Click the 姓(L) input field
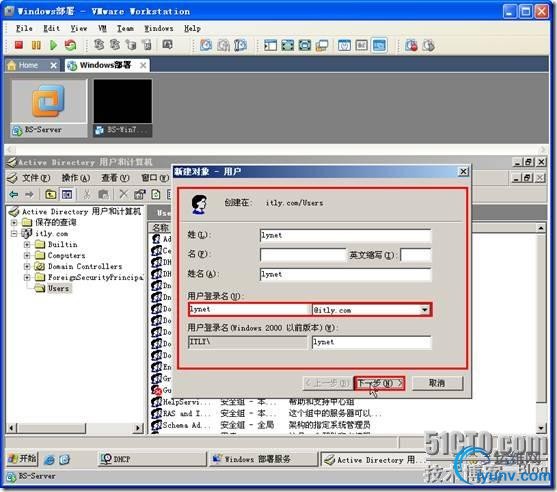Image resolution: width=557 pixels, height=492 pixels. (x=346, y=236)
